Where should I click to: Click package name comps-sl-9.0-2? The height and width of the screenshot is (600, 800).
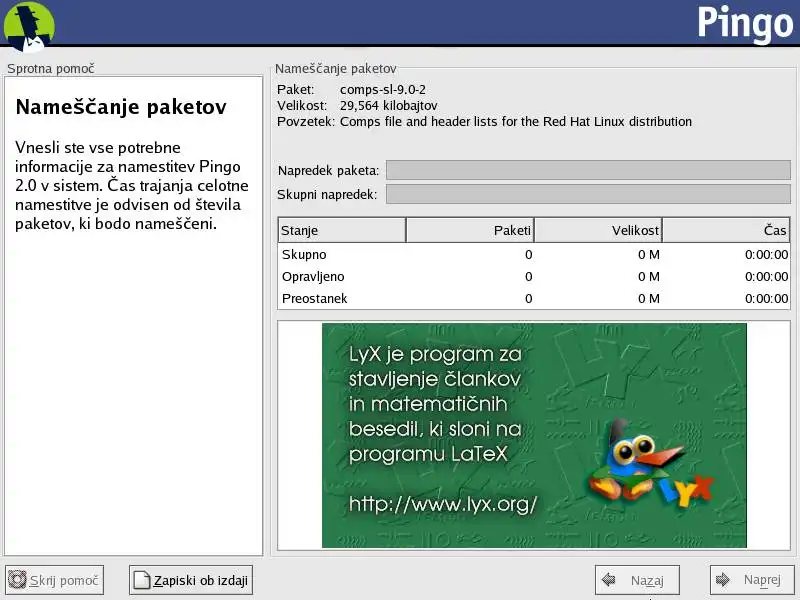(x=383, y=90)
